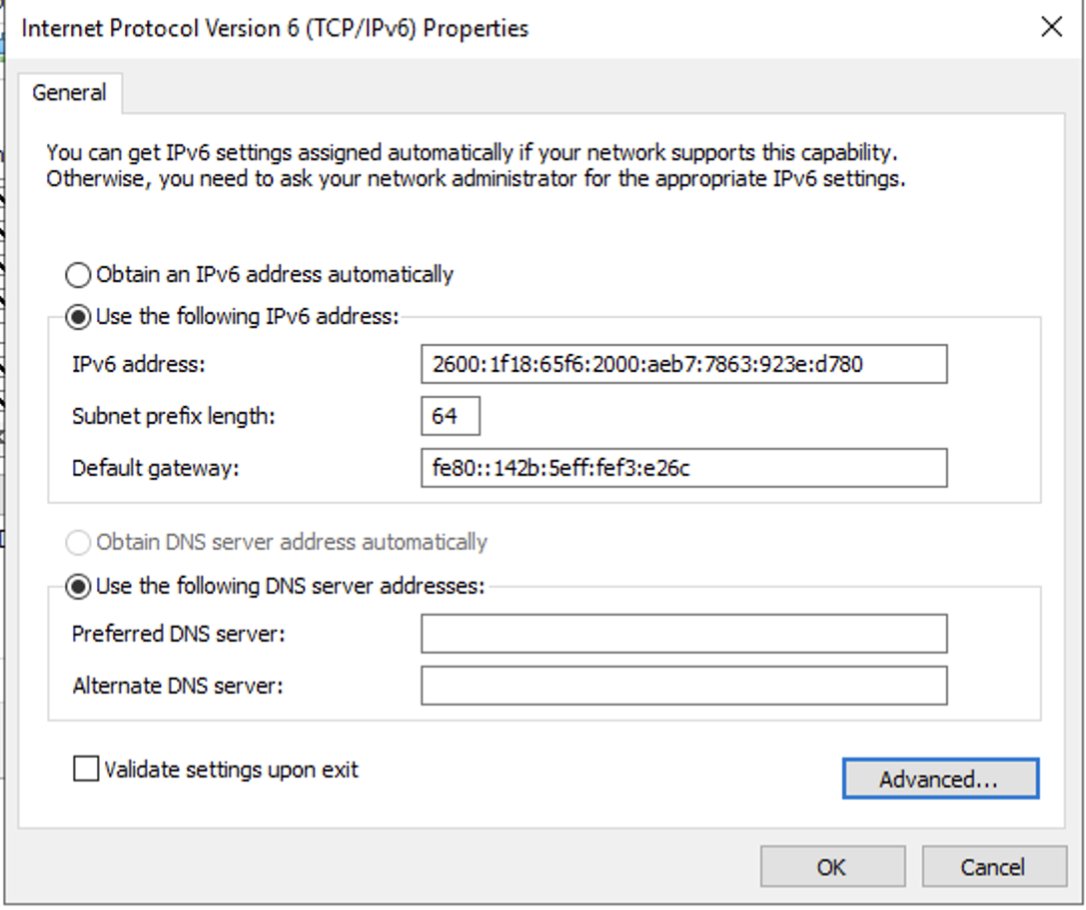Click the 'Subnet prefix length:' label text

tap(173, 416)
